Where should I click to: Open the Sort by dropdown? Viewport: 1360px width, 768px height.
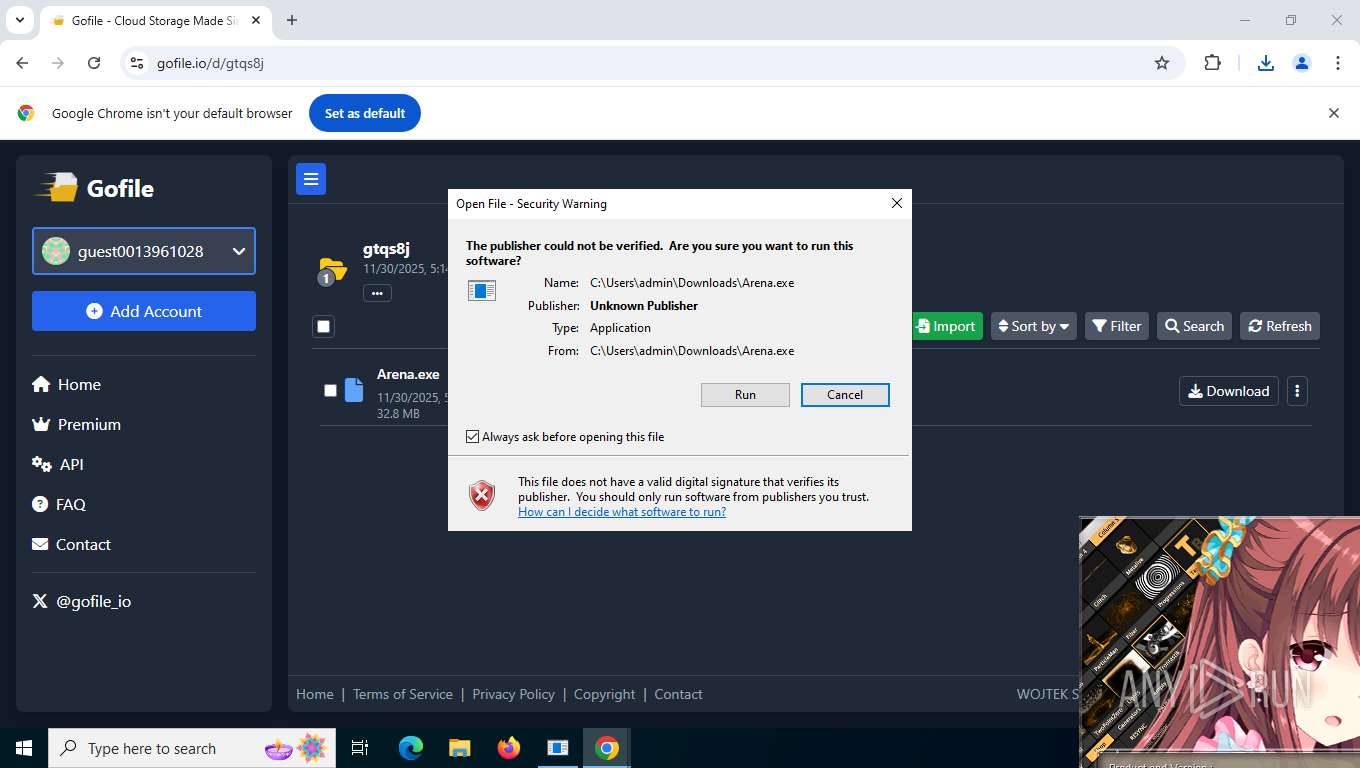coord(1034,326)
